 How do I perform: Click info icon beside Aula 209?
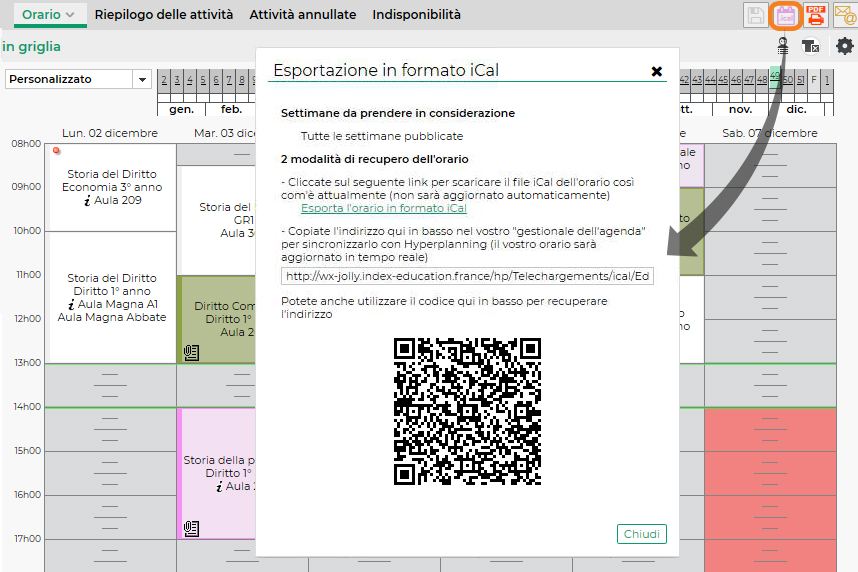click(x=87, y=201)
